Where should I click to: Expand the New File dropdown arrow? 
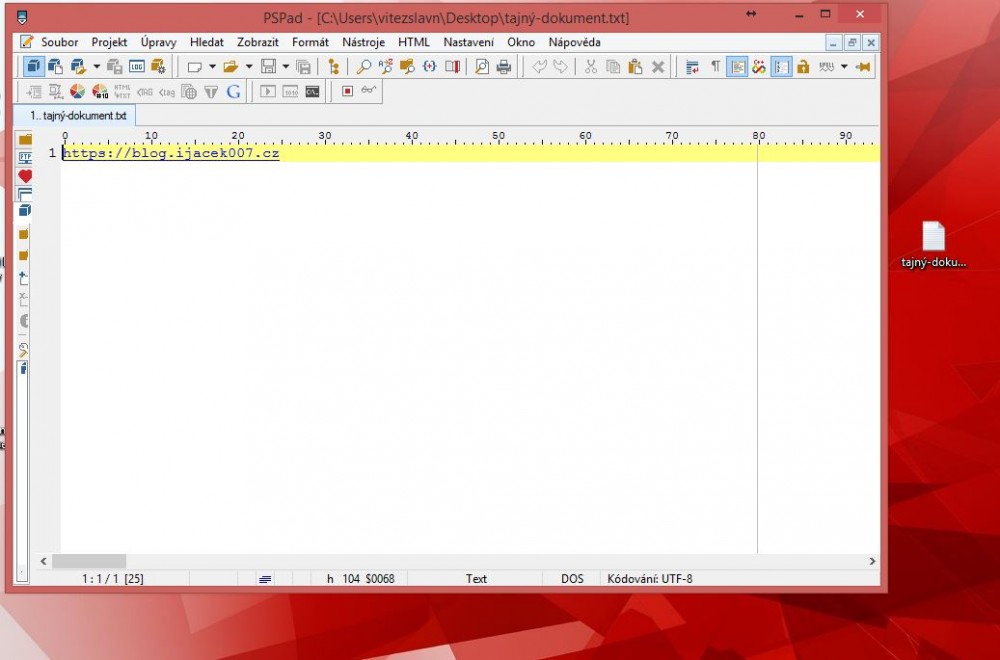pyautogui.click(x=212, y=67)
